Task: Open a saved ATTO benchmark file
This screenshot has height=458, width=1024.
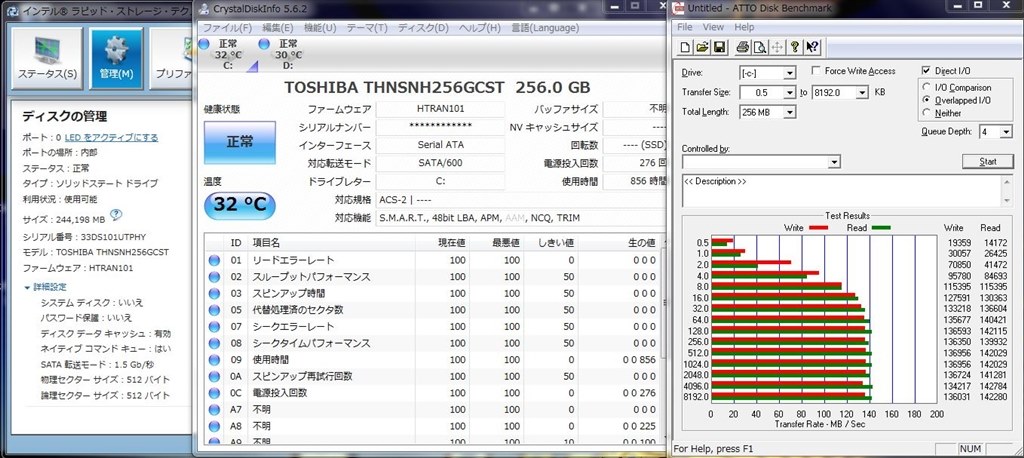Action: pyautogui.click(x=702, y=47)
